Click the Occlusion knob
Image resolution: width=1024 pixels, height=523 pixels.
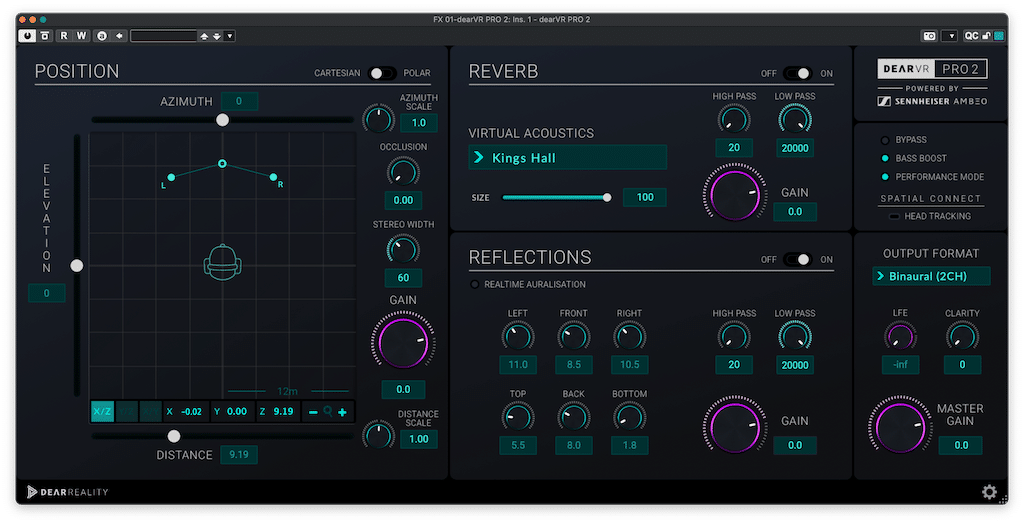pos(403,172)
